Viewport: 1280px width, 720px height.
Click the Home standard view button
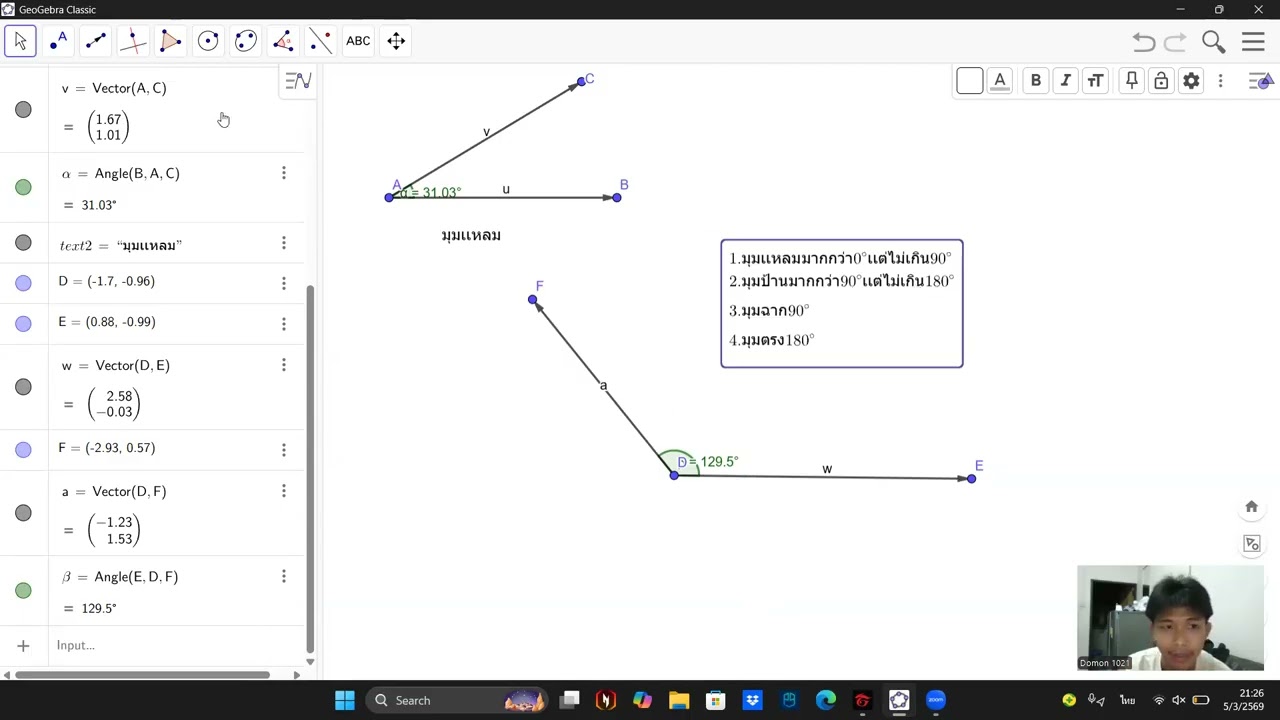[1251, 507]
